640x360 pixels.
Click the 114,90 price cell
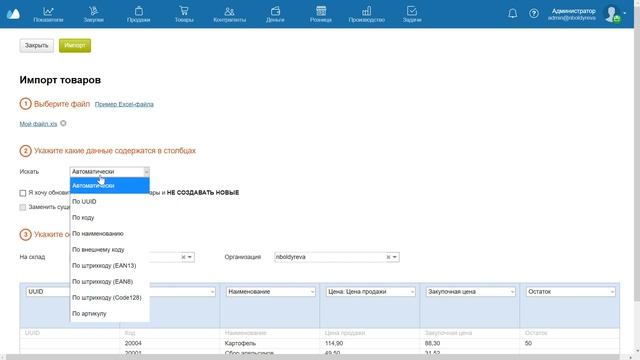point(334,343)
